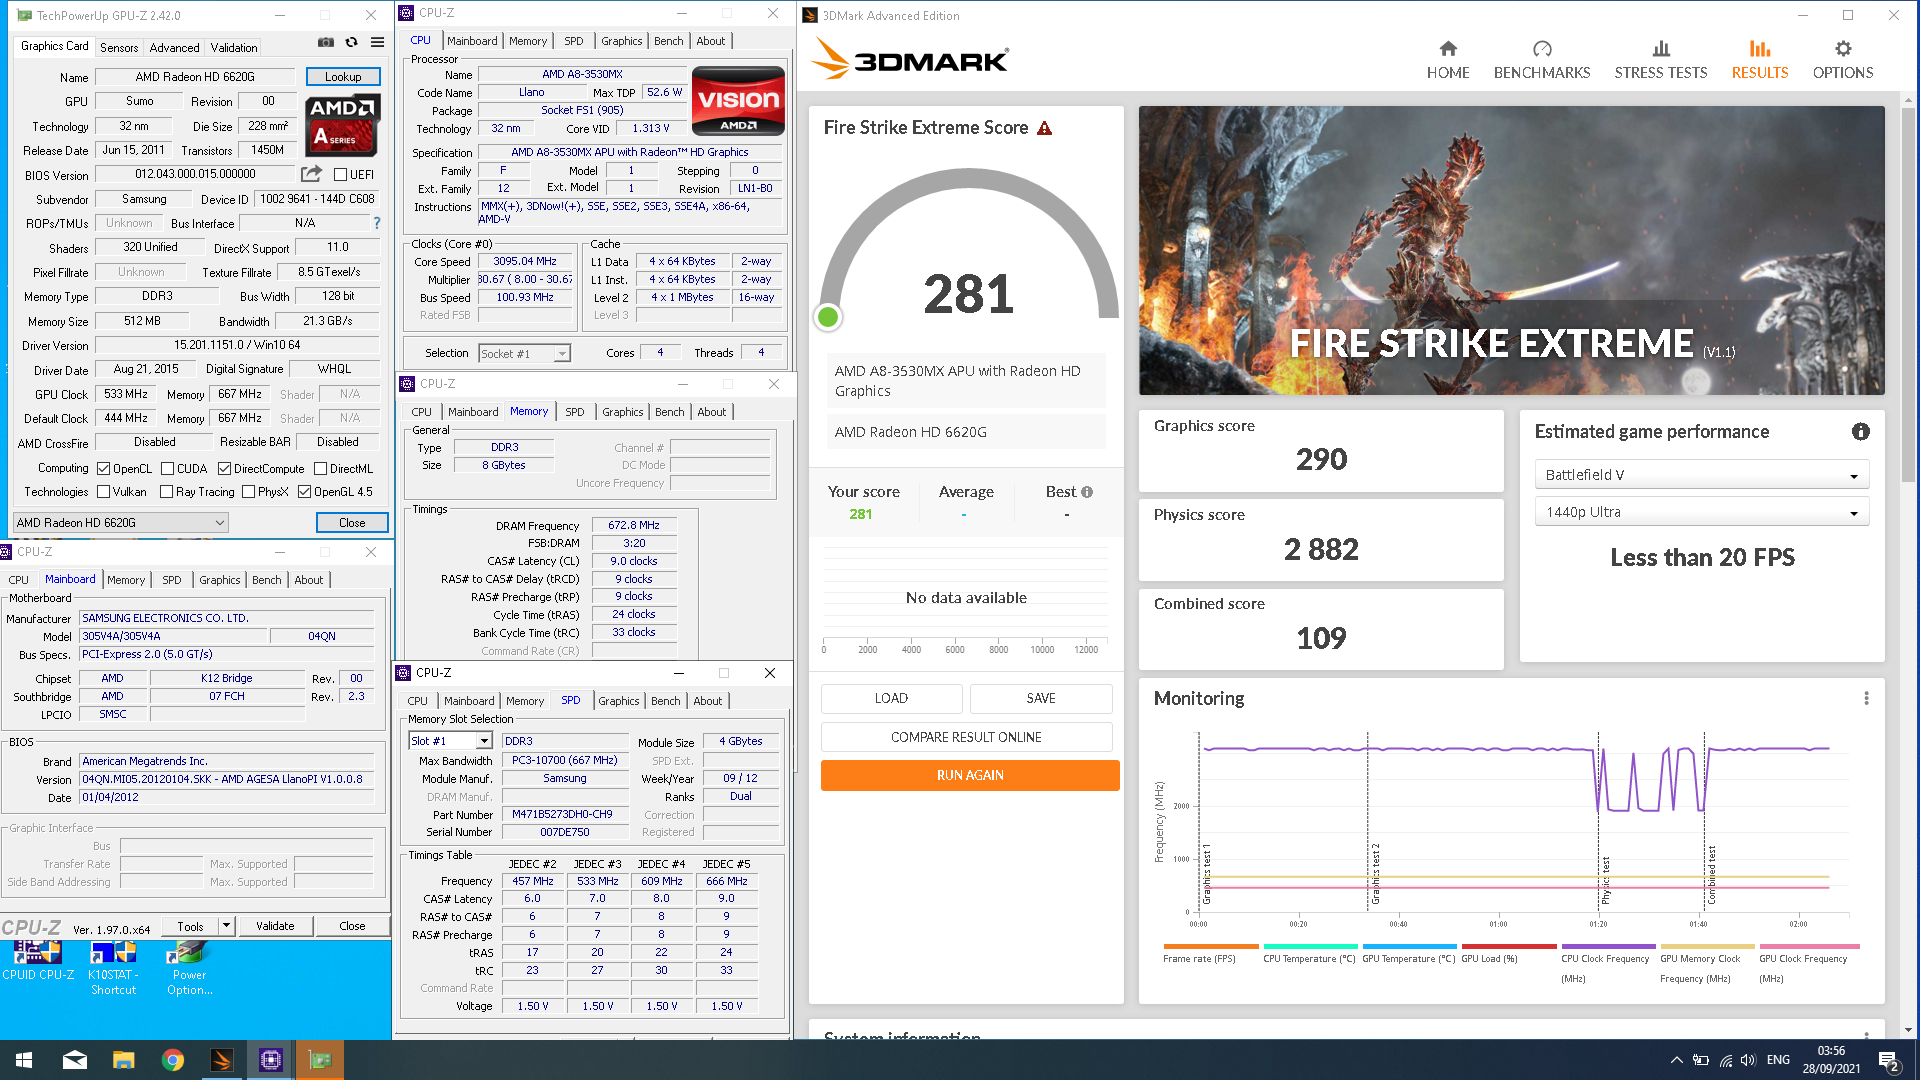Click the Bus Interface question mark icon
The width and height of the screenshot is (1920, 1080).
pyautogui.click(x=377, y=223)
